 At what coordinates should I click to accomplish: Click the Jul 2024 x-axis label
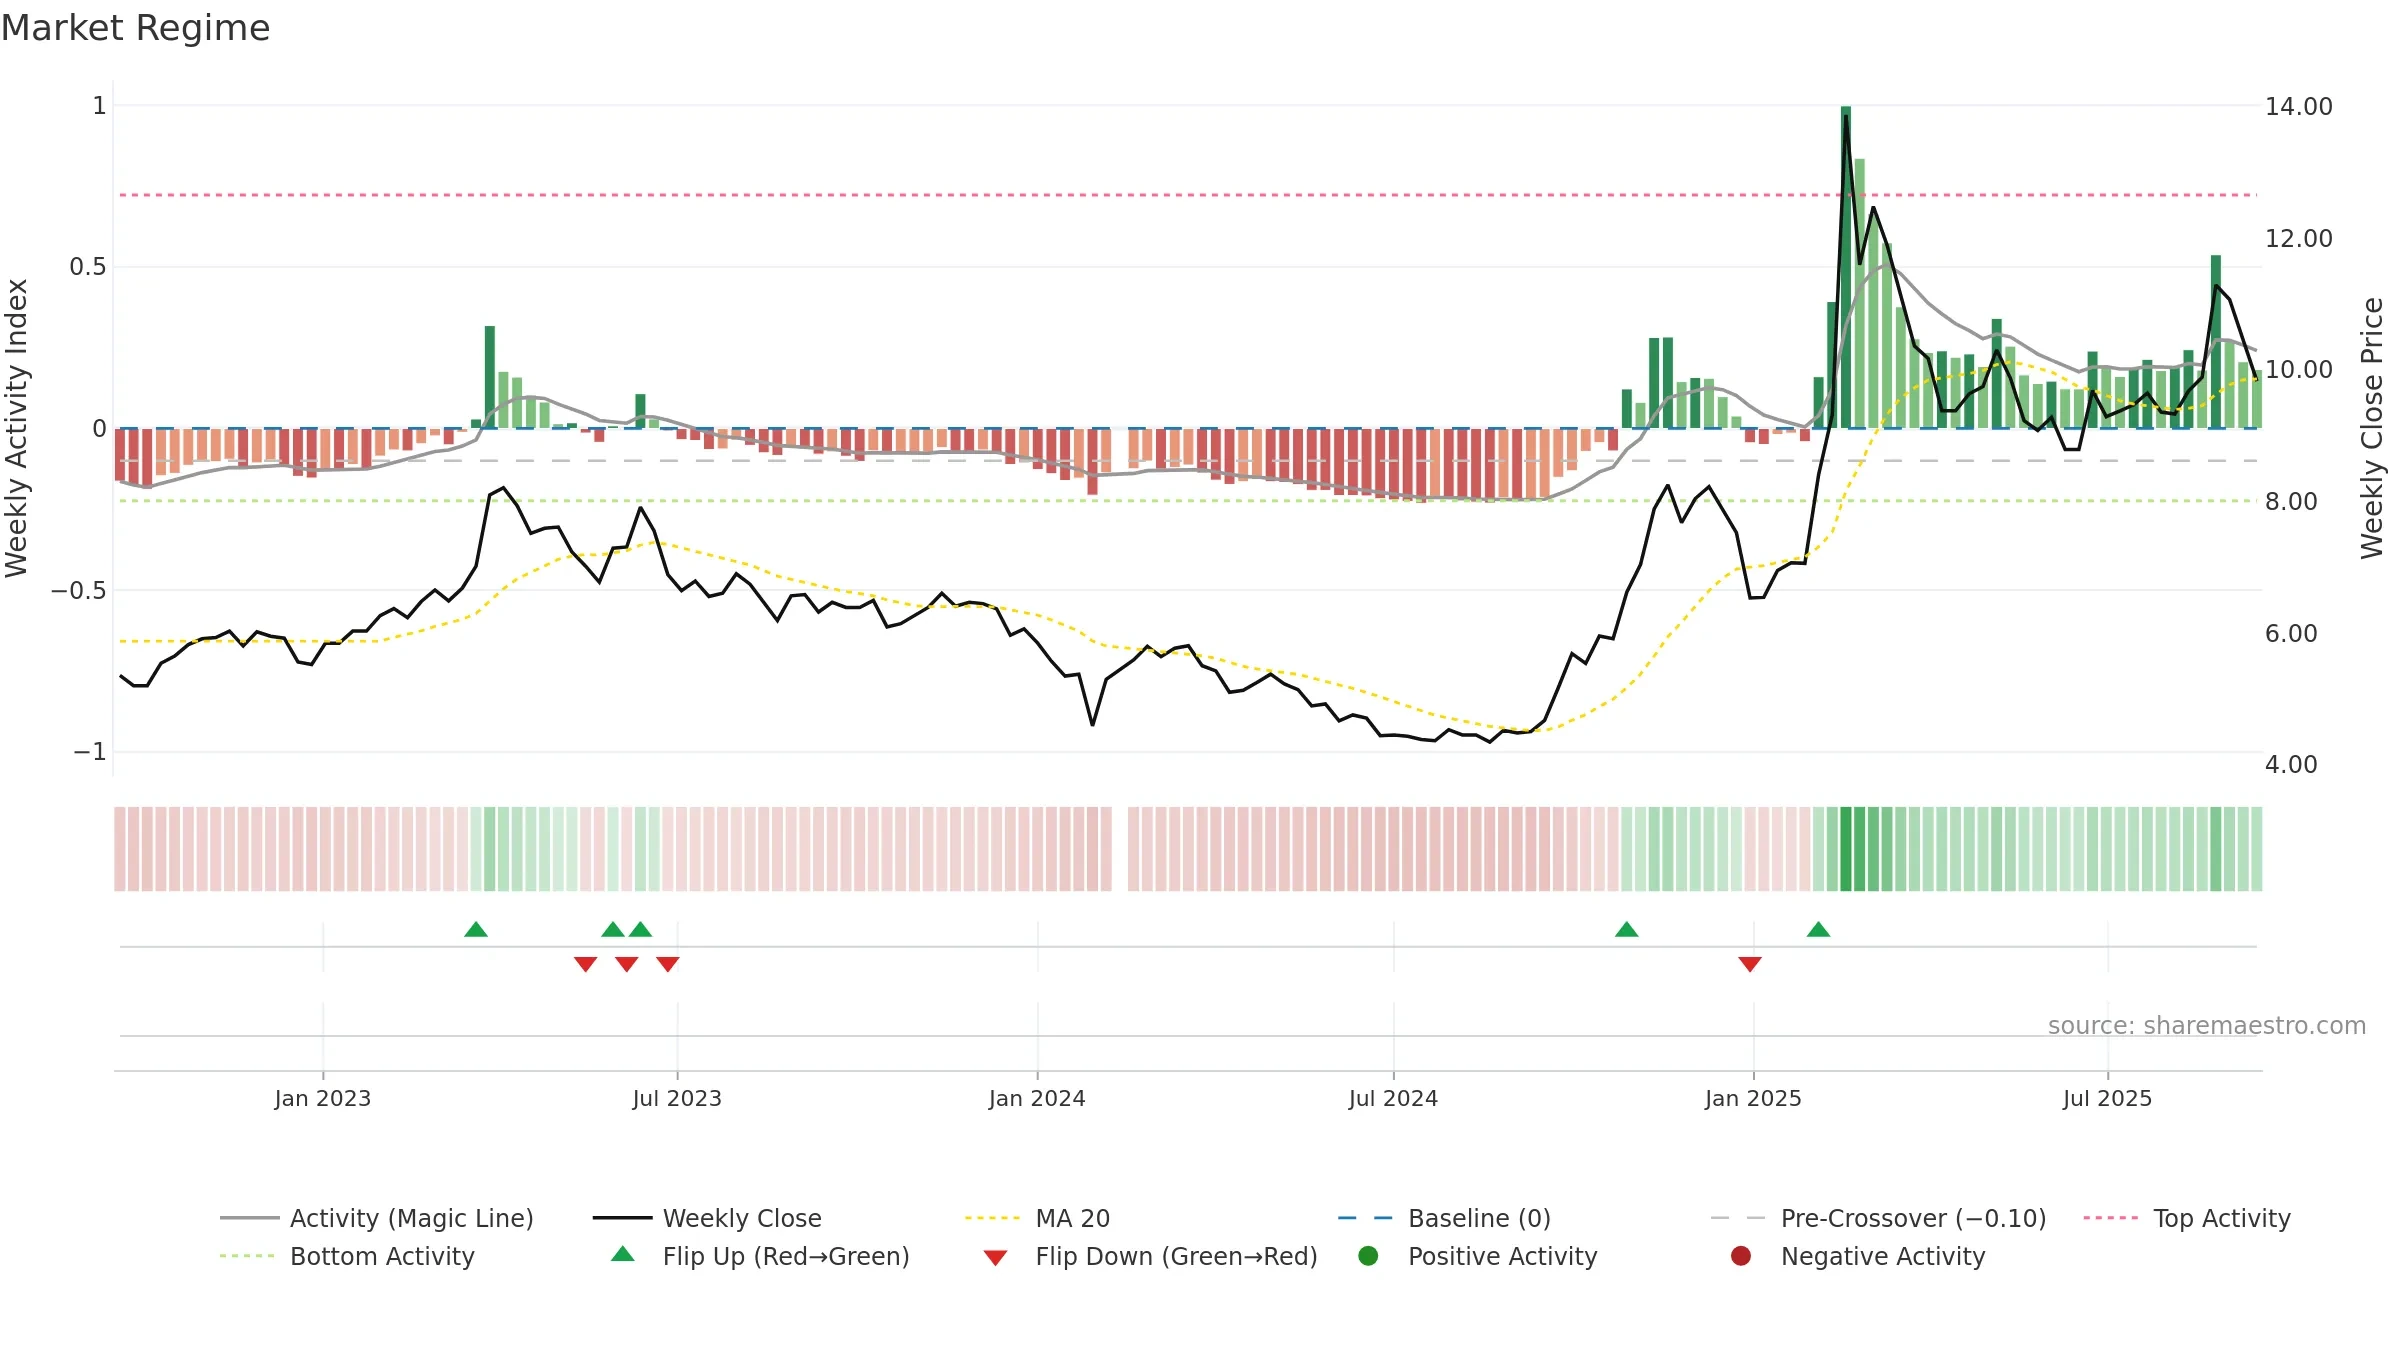[1393, 1098]
